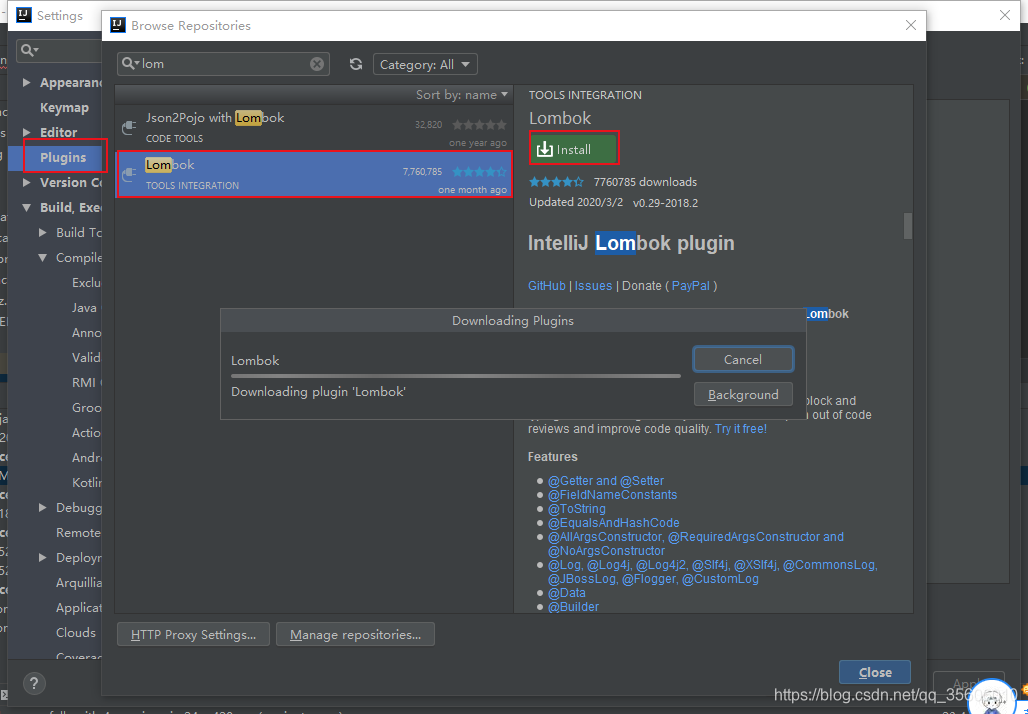
Task: Open the Sort by: name dropdown
Action: (462, 94)
